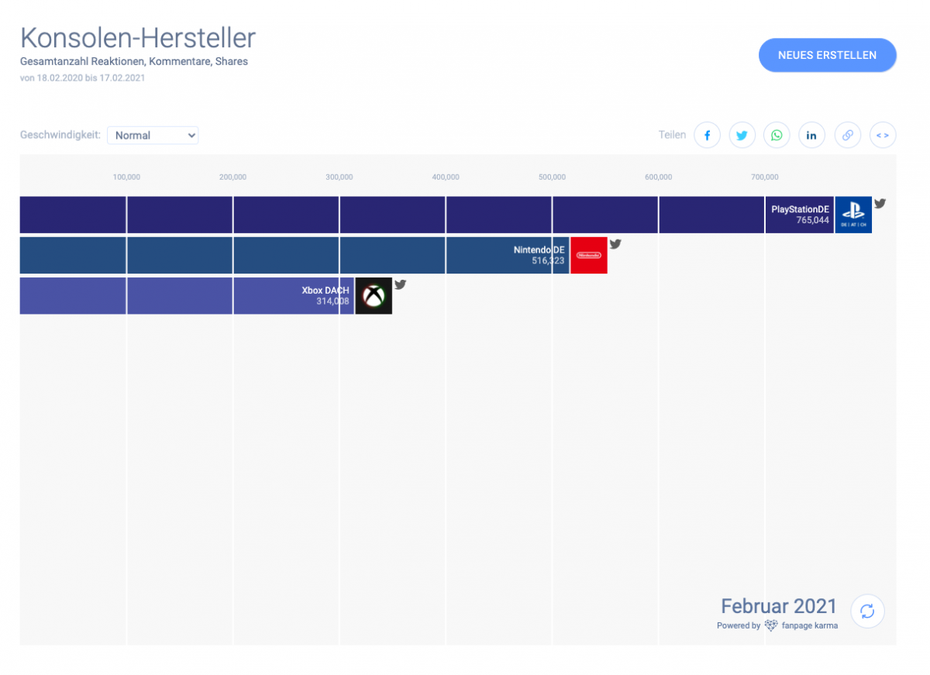
Task: Replay the animation with refresh icon
Action: click(867, 611)
